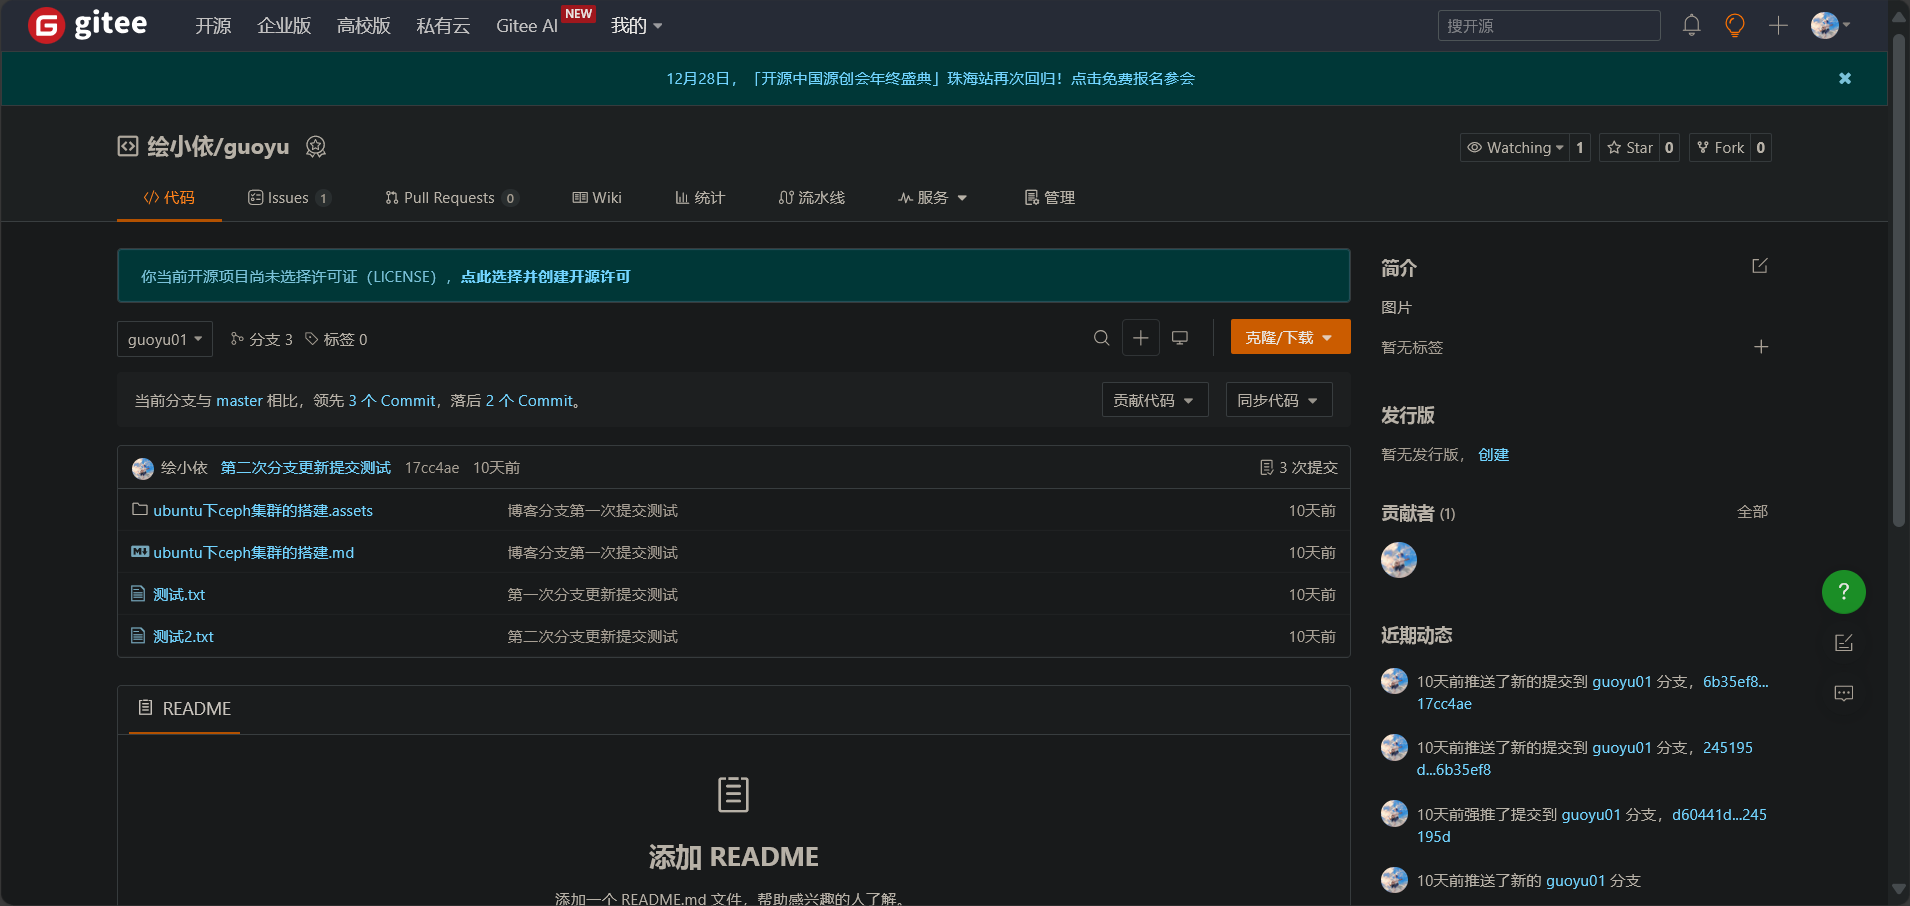
Task: Click the master branch comparison link
Action: [239, 400]
